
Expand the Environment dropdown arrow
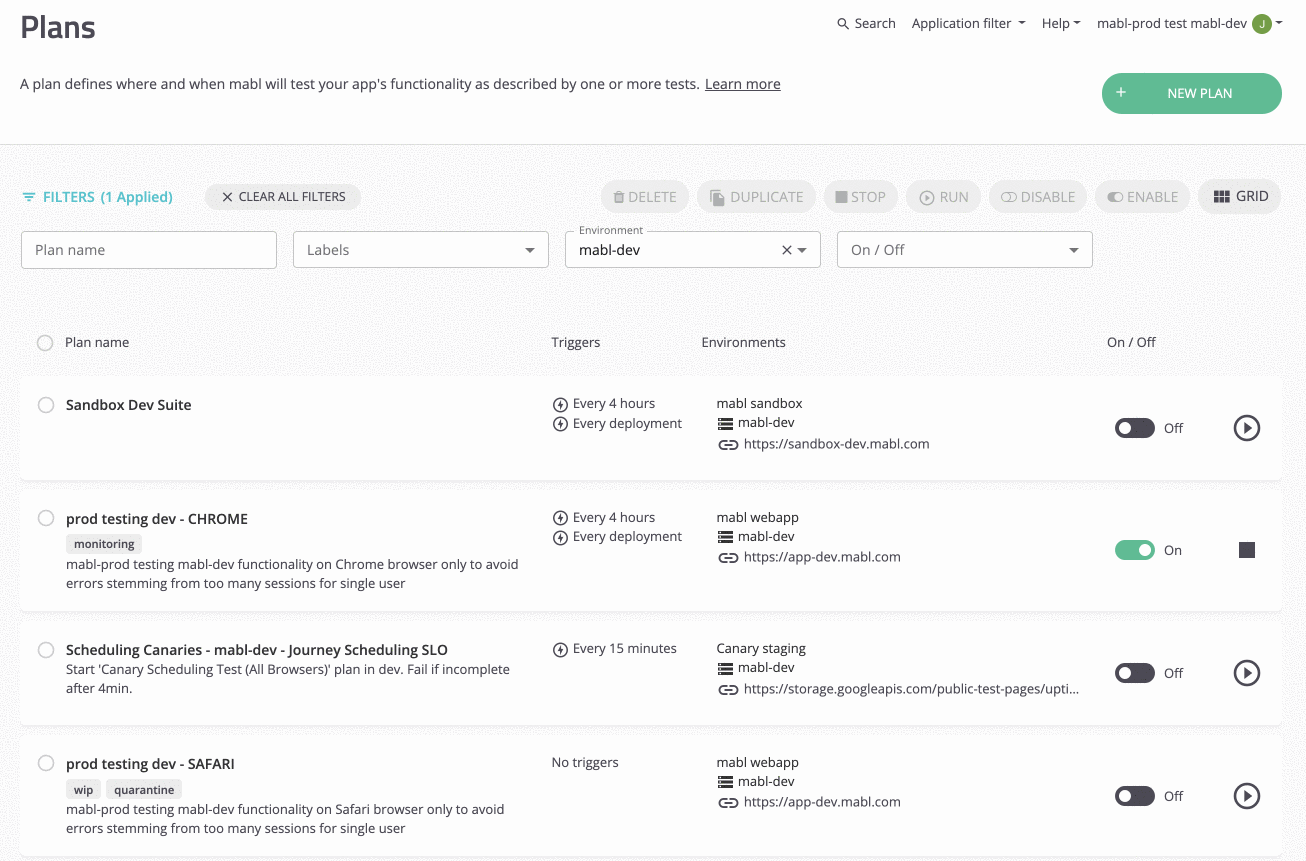coord(802,250)
